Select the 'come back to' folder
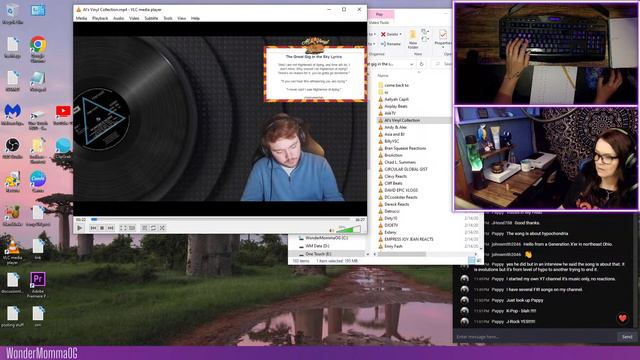 click(x=393, y=85)
